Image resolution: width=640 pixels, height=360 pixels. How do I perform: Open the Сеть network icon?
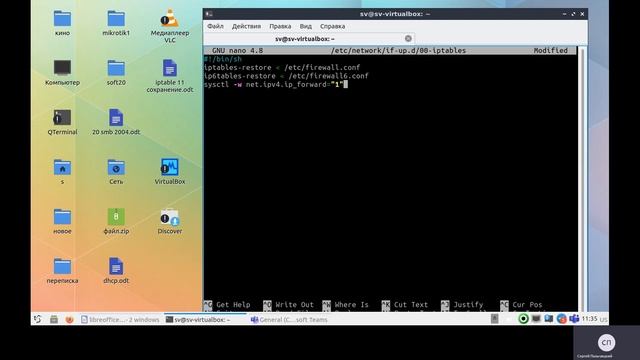[x=116, y=167]
